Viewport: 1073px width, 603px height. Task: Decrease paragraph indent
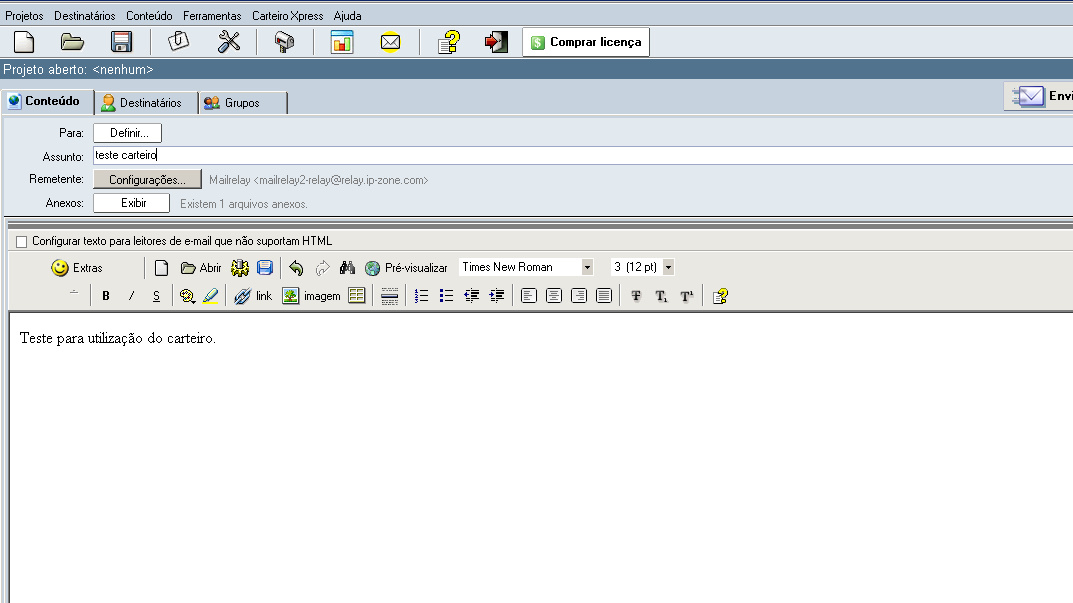(471, 296)
